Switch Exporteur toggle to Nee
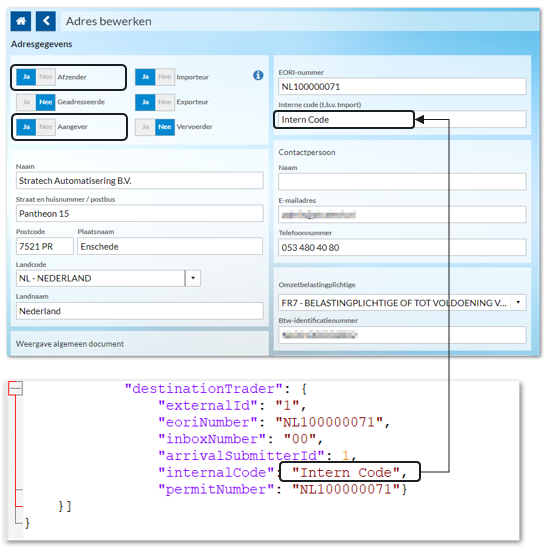Screen dimensions: 556x557 click(165, 102)
